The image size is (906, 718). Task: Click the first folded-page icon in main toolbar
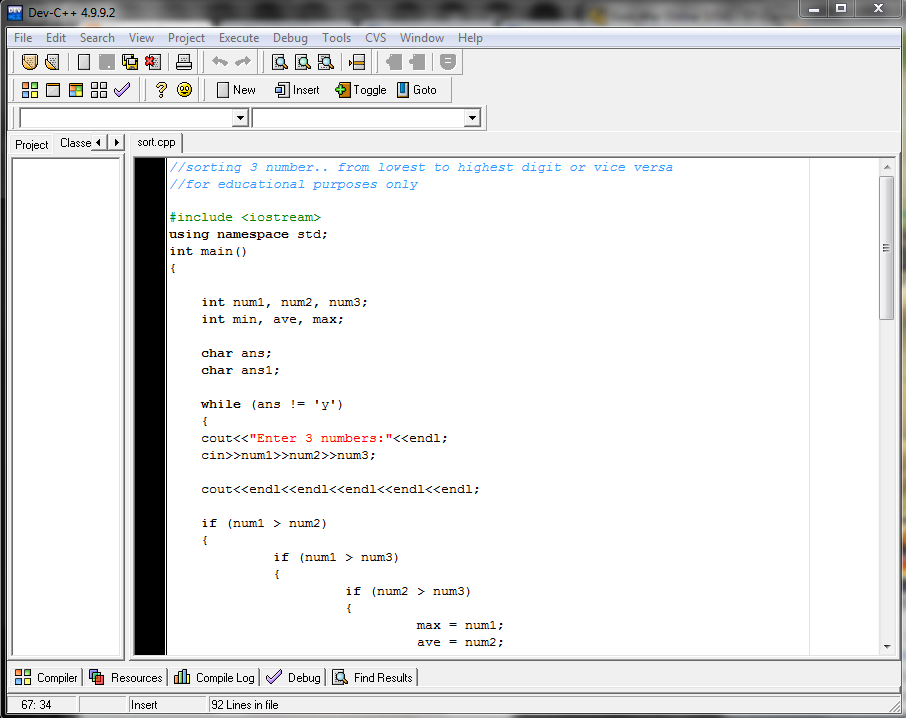(29, 62)
